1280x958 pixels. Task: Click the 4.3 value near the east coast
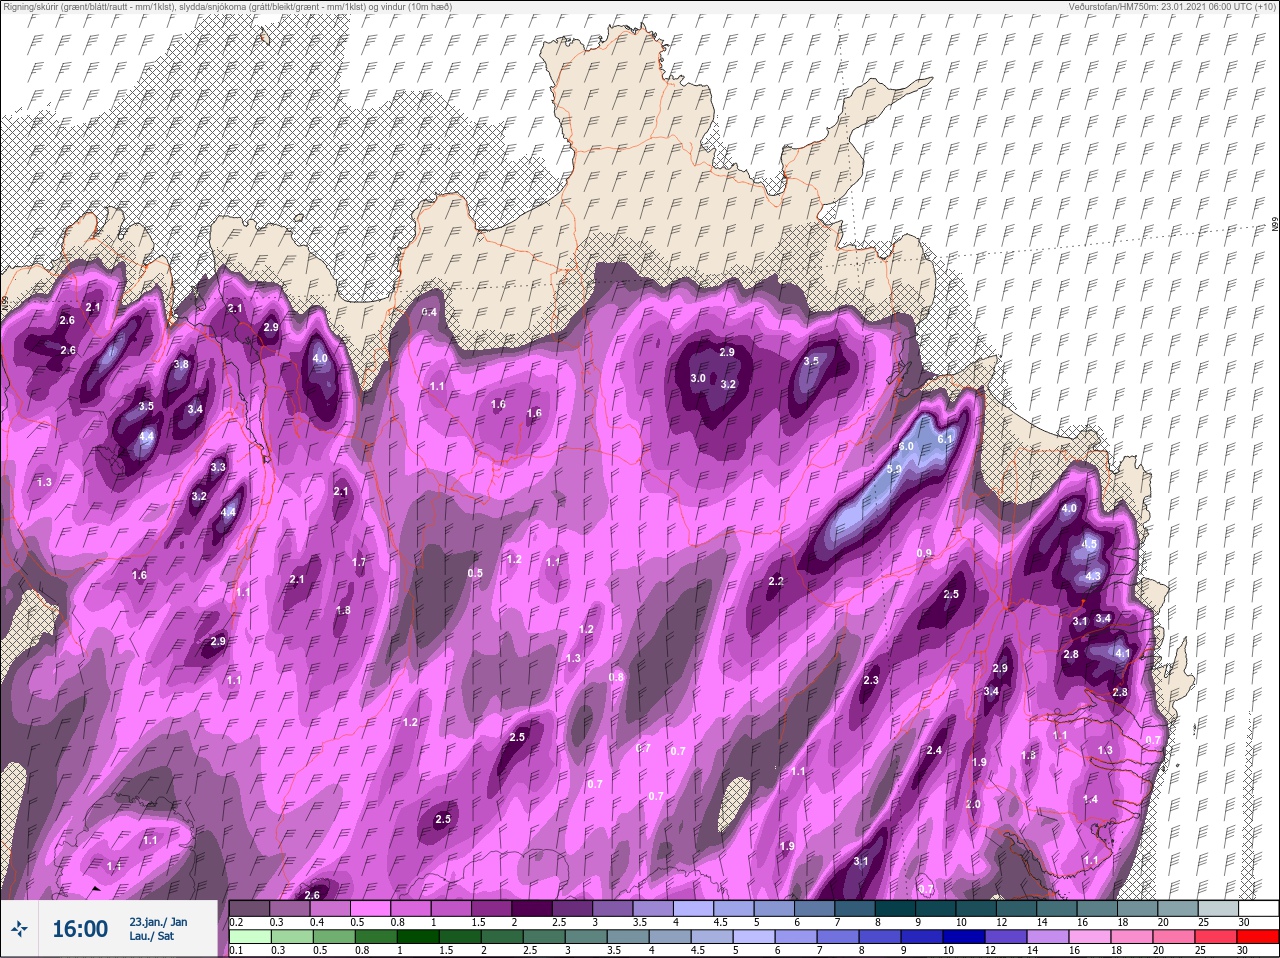1092,576
